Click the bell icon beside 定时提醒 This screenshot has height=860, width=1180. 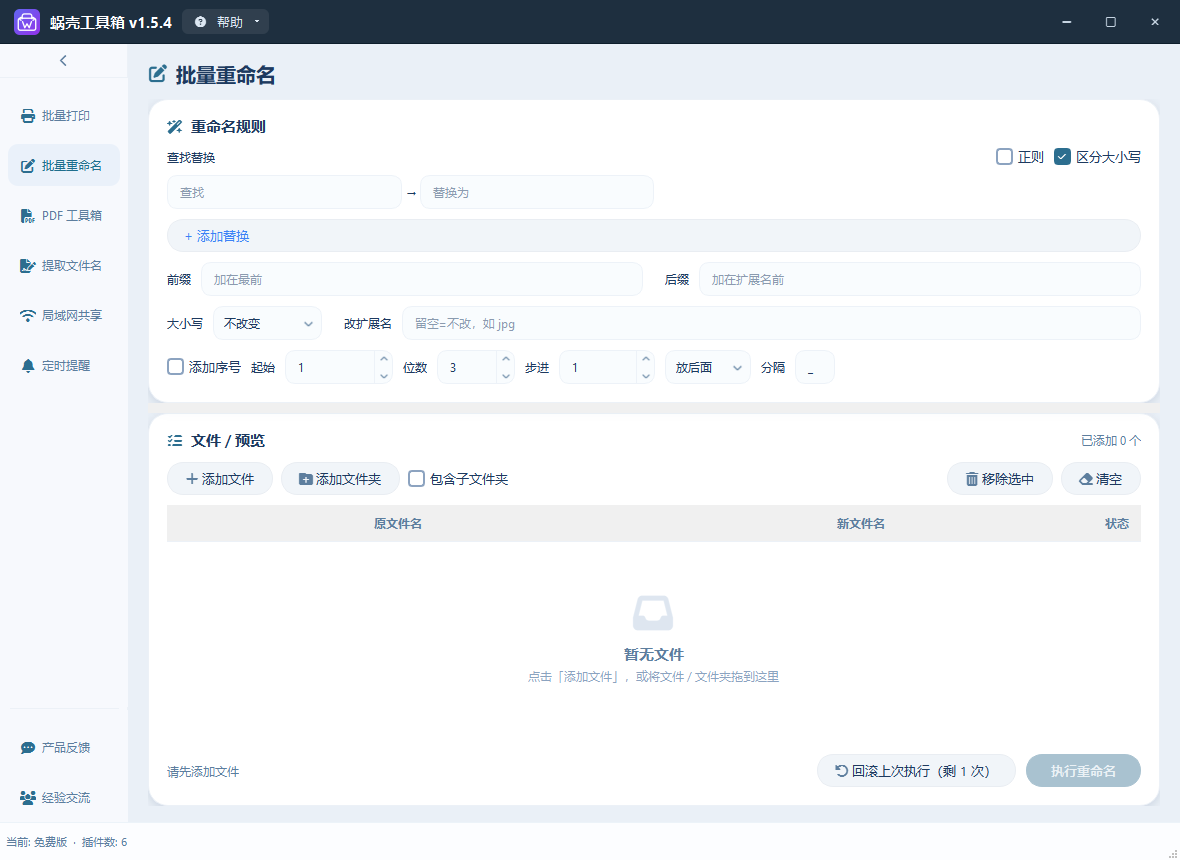point(28,366)
